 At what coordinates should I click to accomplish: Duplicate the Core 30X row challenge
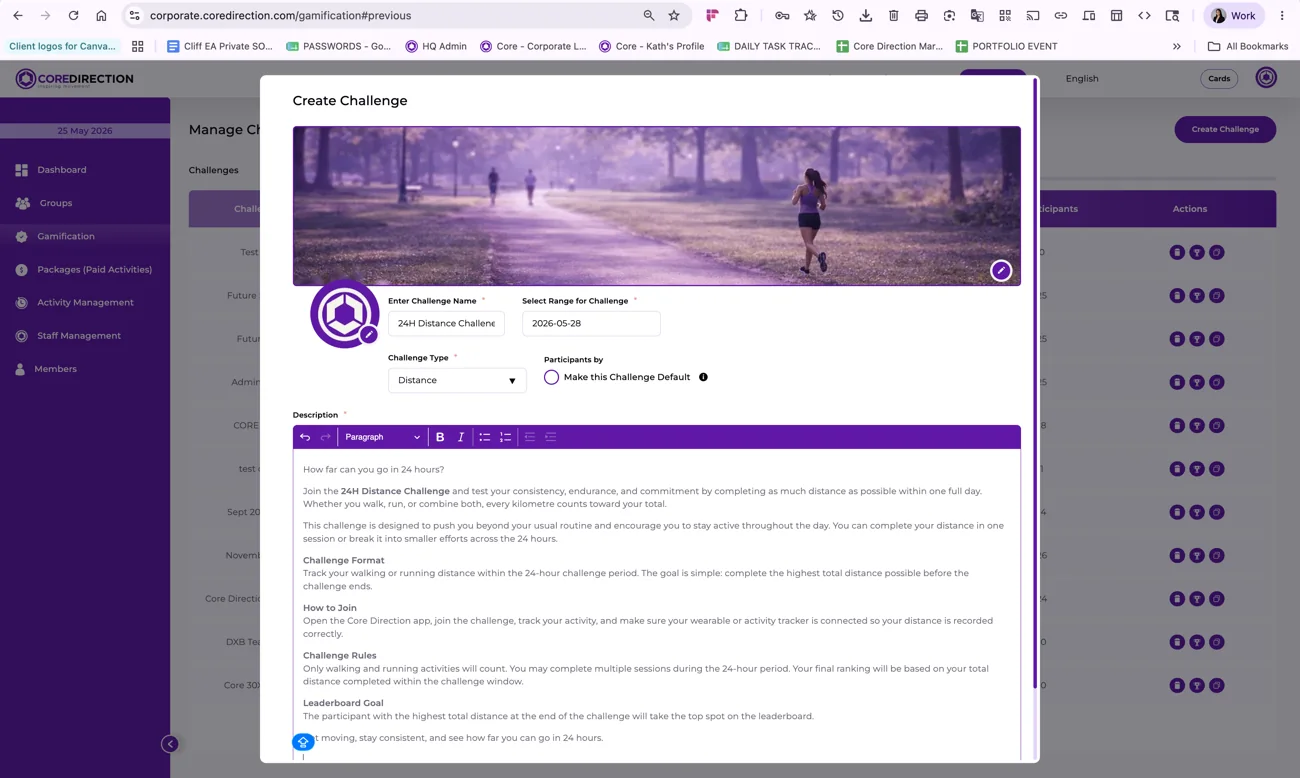[1217, 685]
